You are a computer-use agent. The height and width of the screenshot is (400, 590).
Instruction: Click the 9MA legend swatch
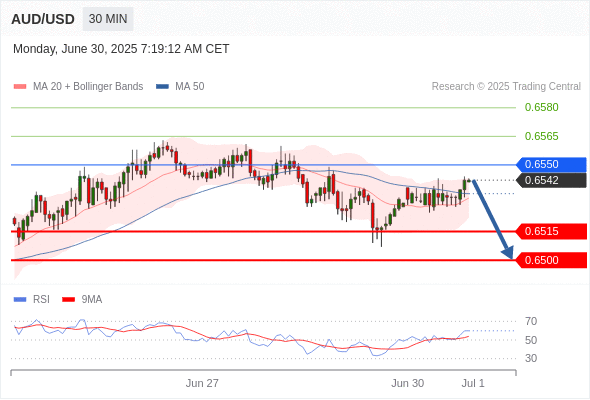pos(68,300)
